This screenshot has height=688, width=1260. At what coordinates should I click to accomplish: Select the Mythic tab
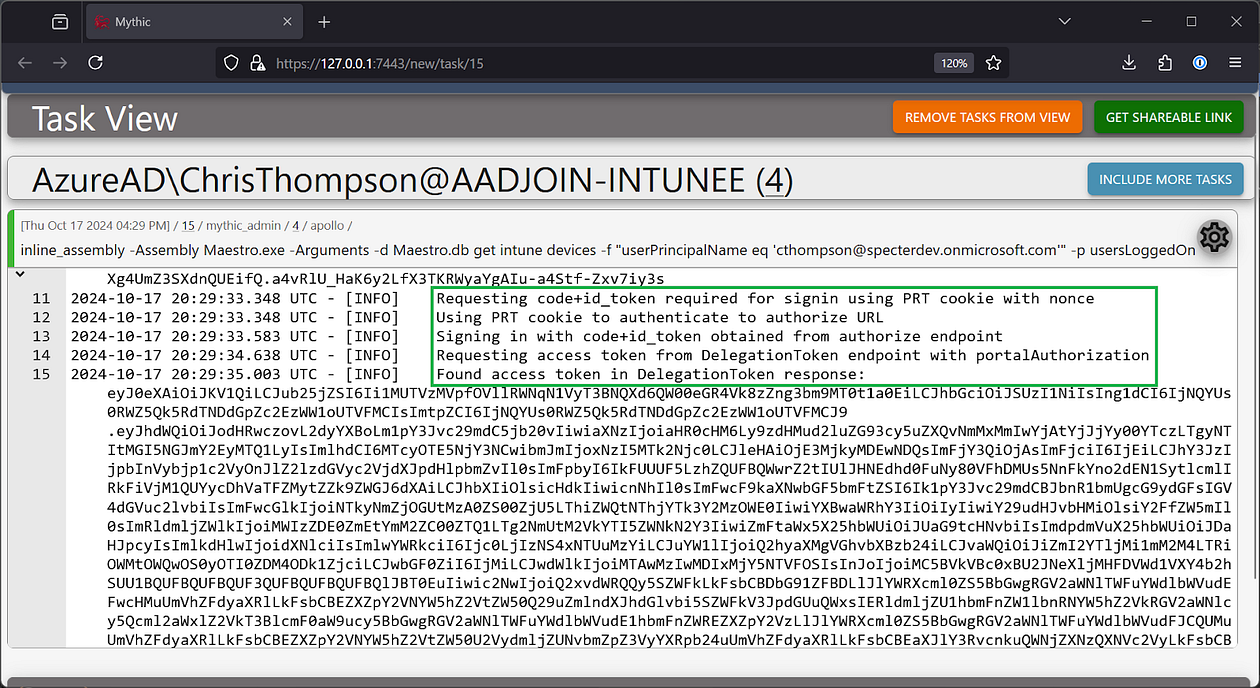click(193, 22)
